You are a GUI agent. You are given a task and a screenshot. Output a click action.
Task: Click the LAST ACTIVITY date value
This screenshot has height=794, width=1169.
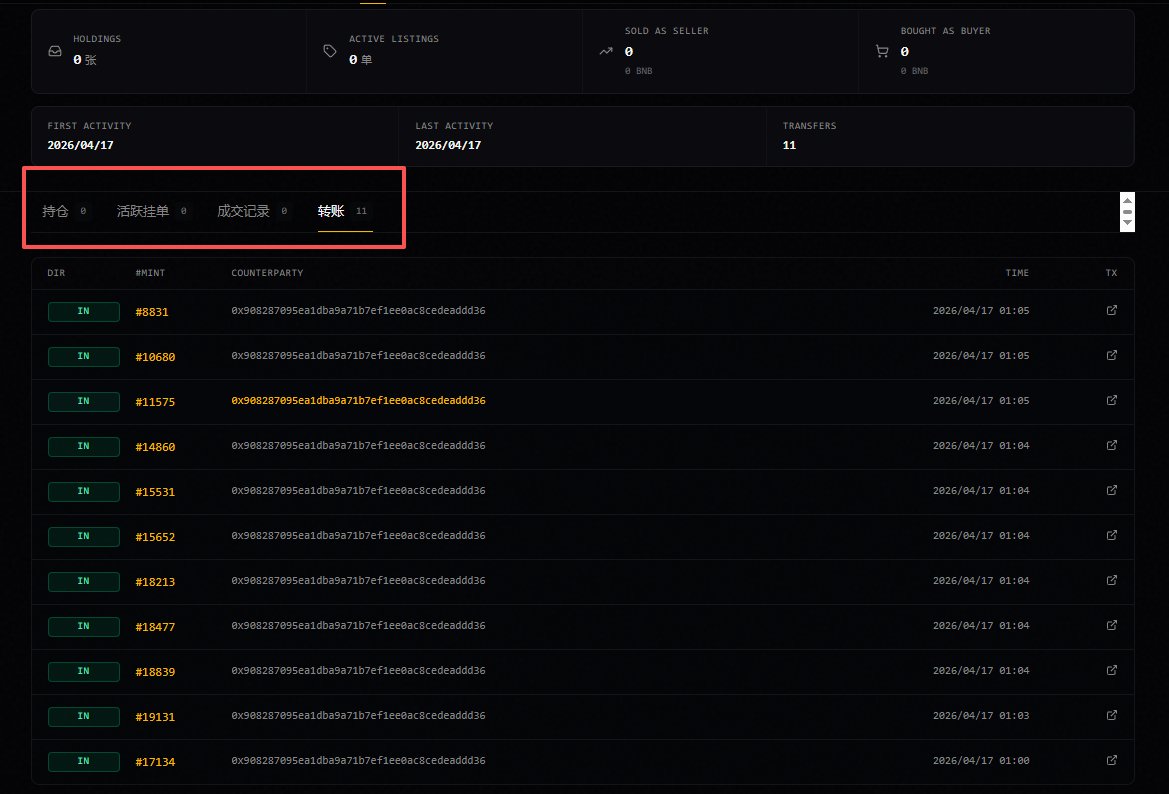coord(448,145)
